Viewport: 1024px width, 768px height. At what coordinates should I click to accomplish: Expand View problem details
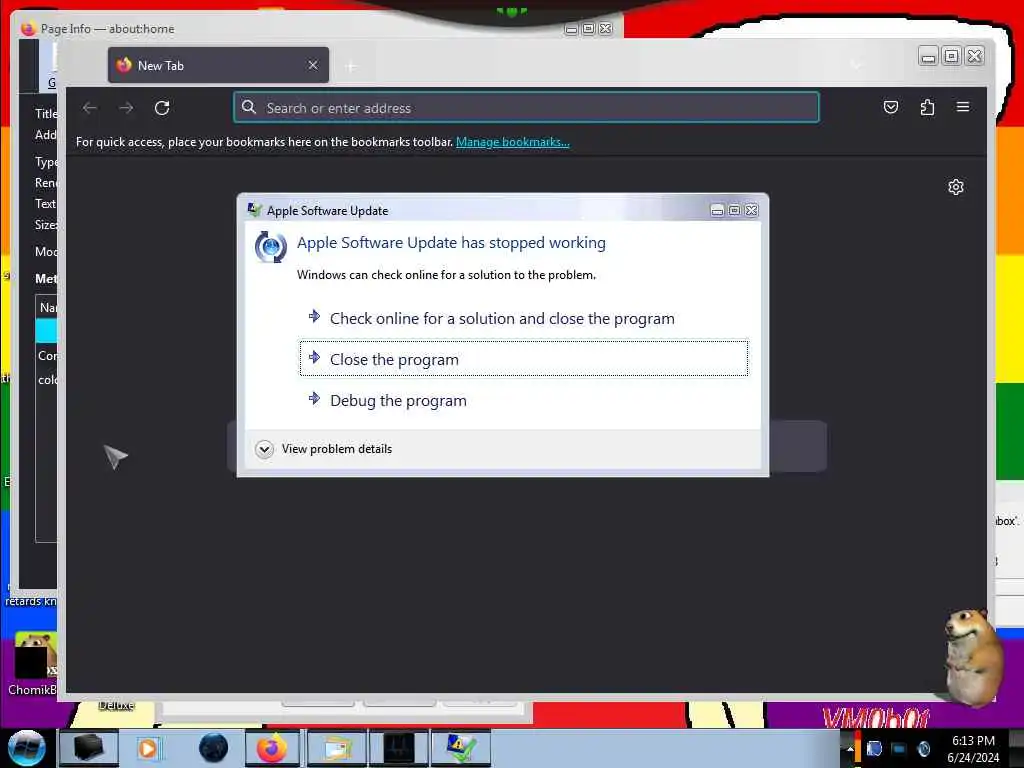(x=324, y=449)
